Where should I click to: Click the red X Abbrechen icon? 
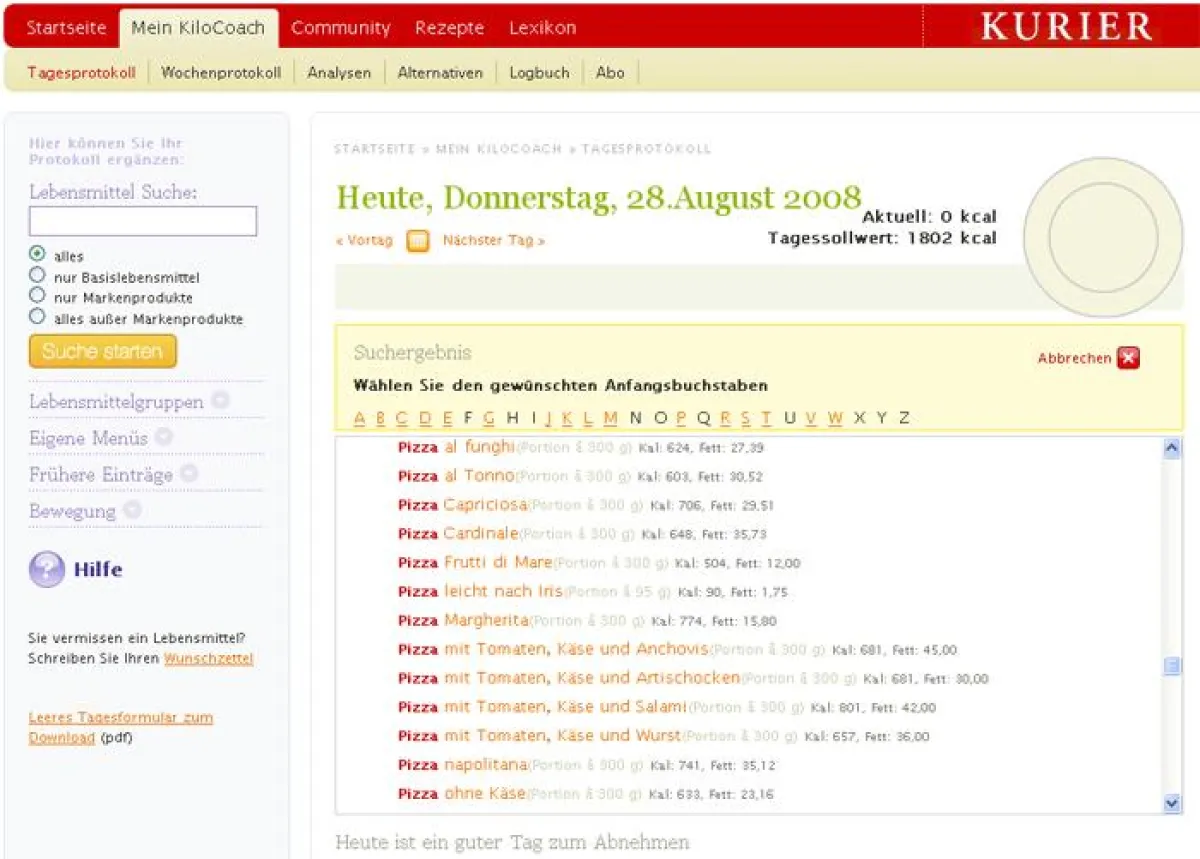point(1128,358)
